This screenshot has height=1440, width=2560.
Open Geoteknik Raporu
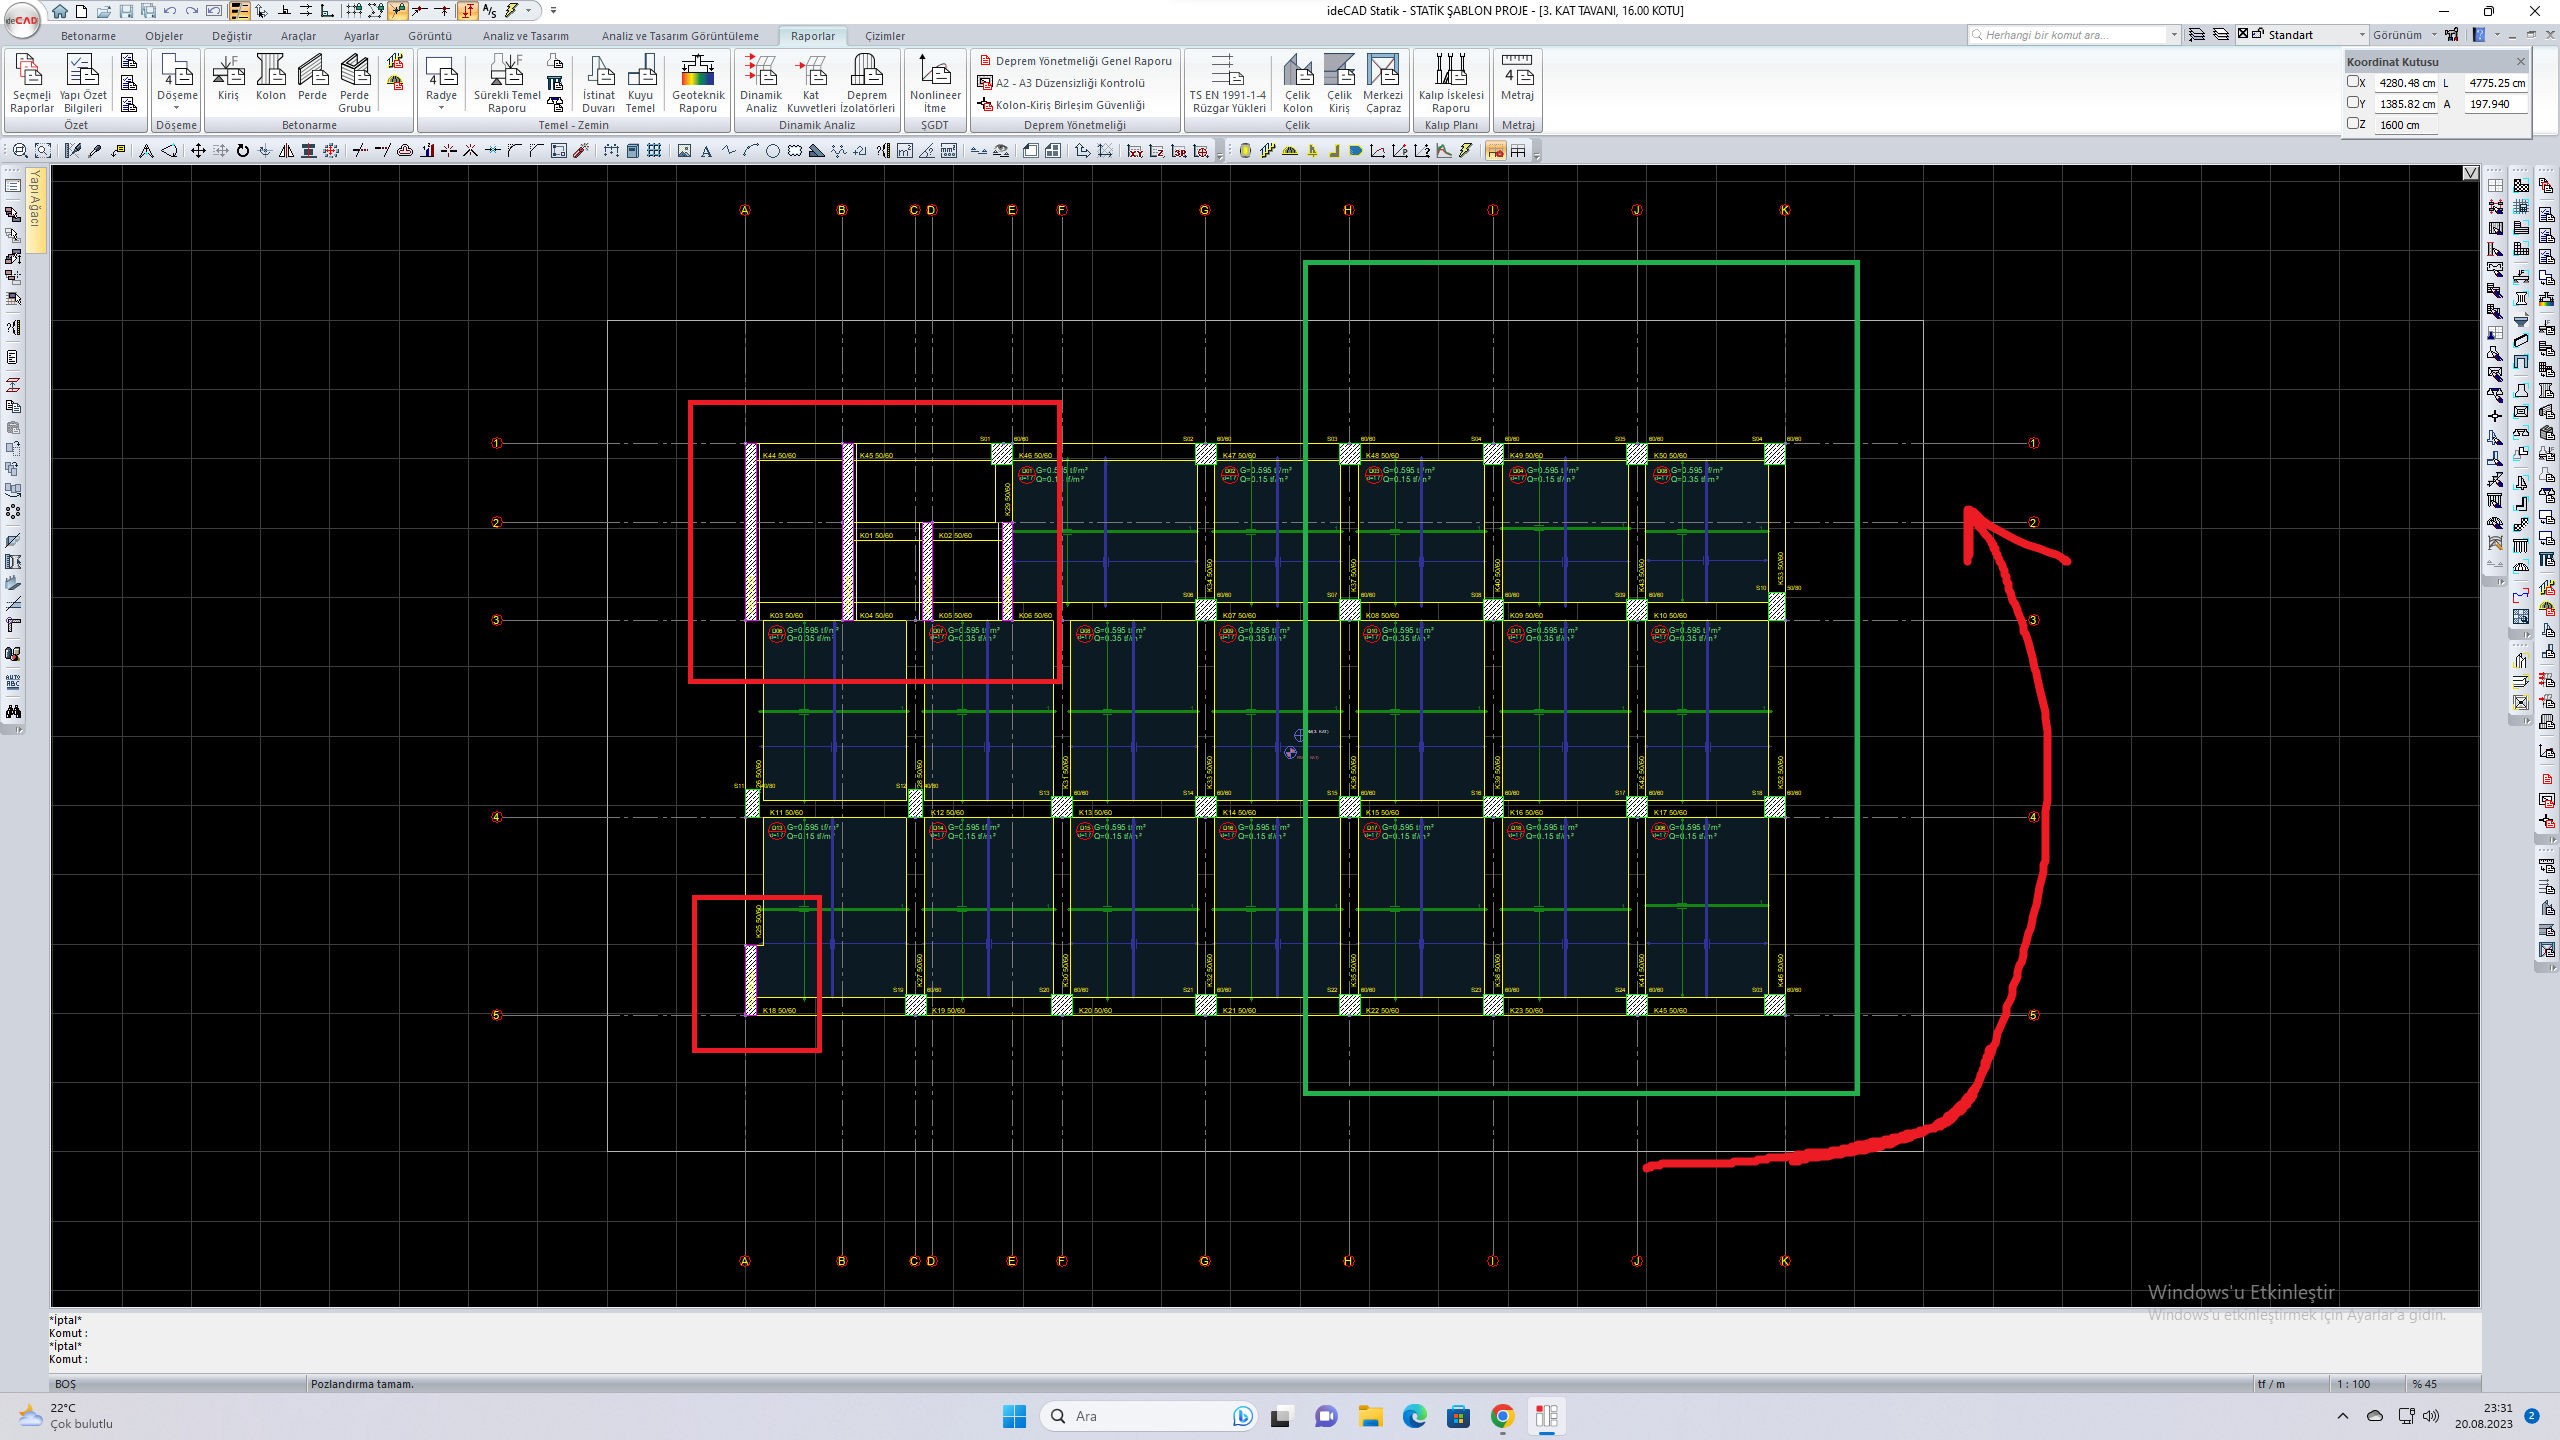tap(698, 84)
